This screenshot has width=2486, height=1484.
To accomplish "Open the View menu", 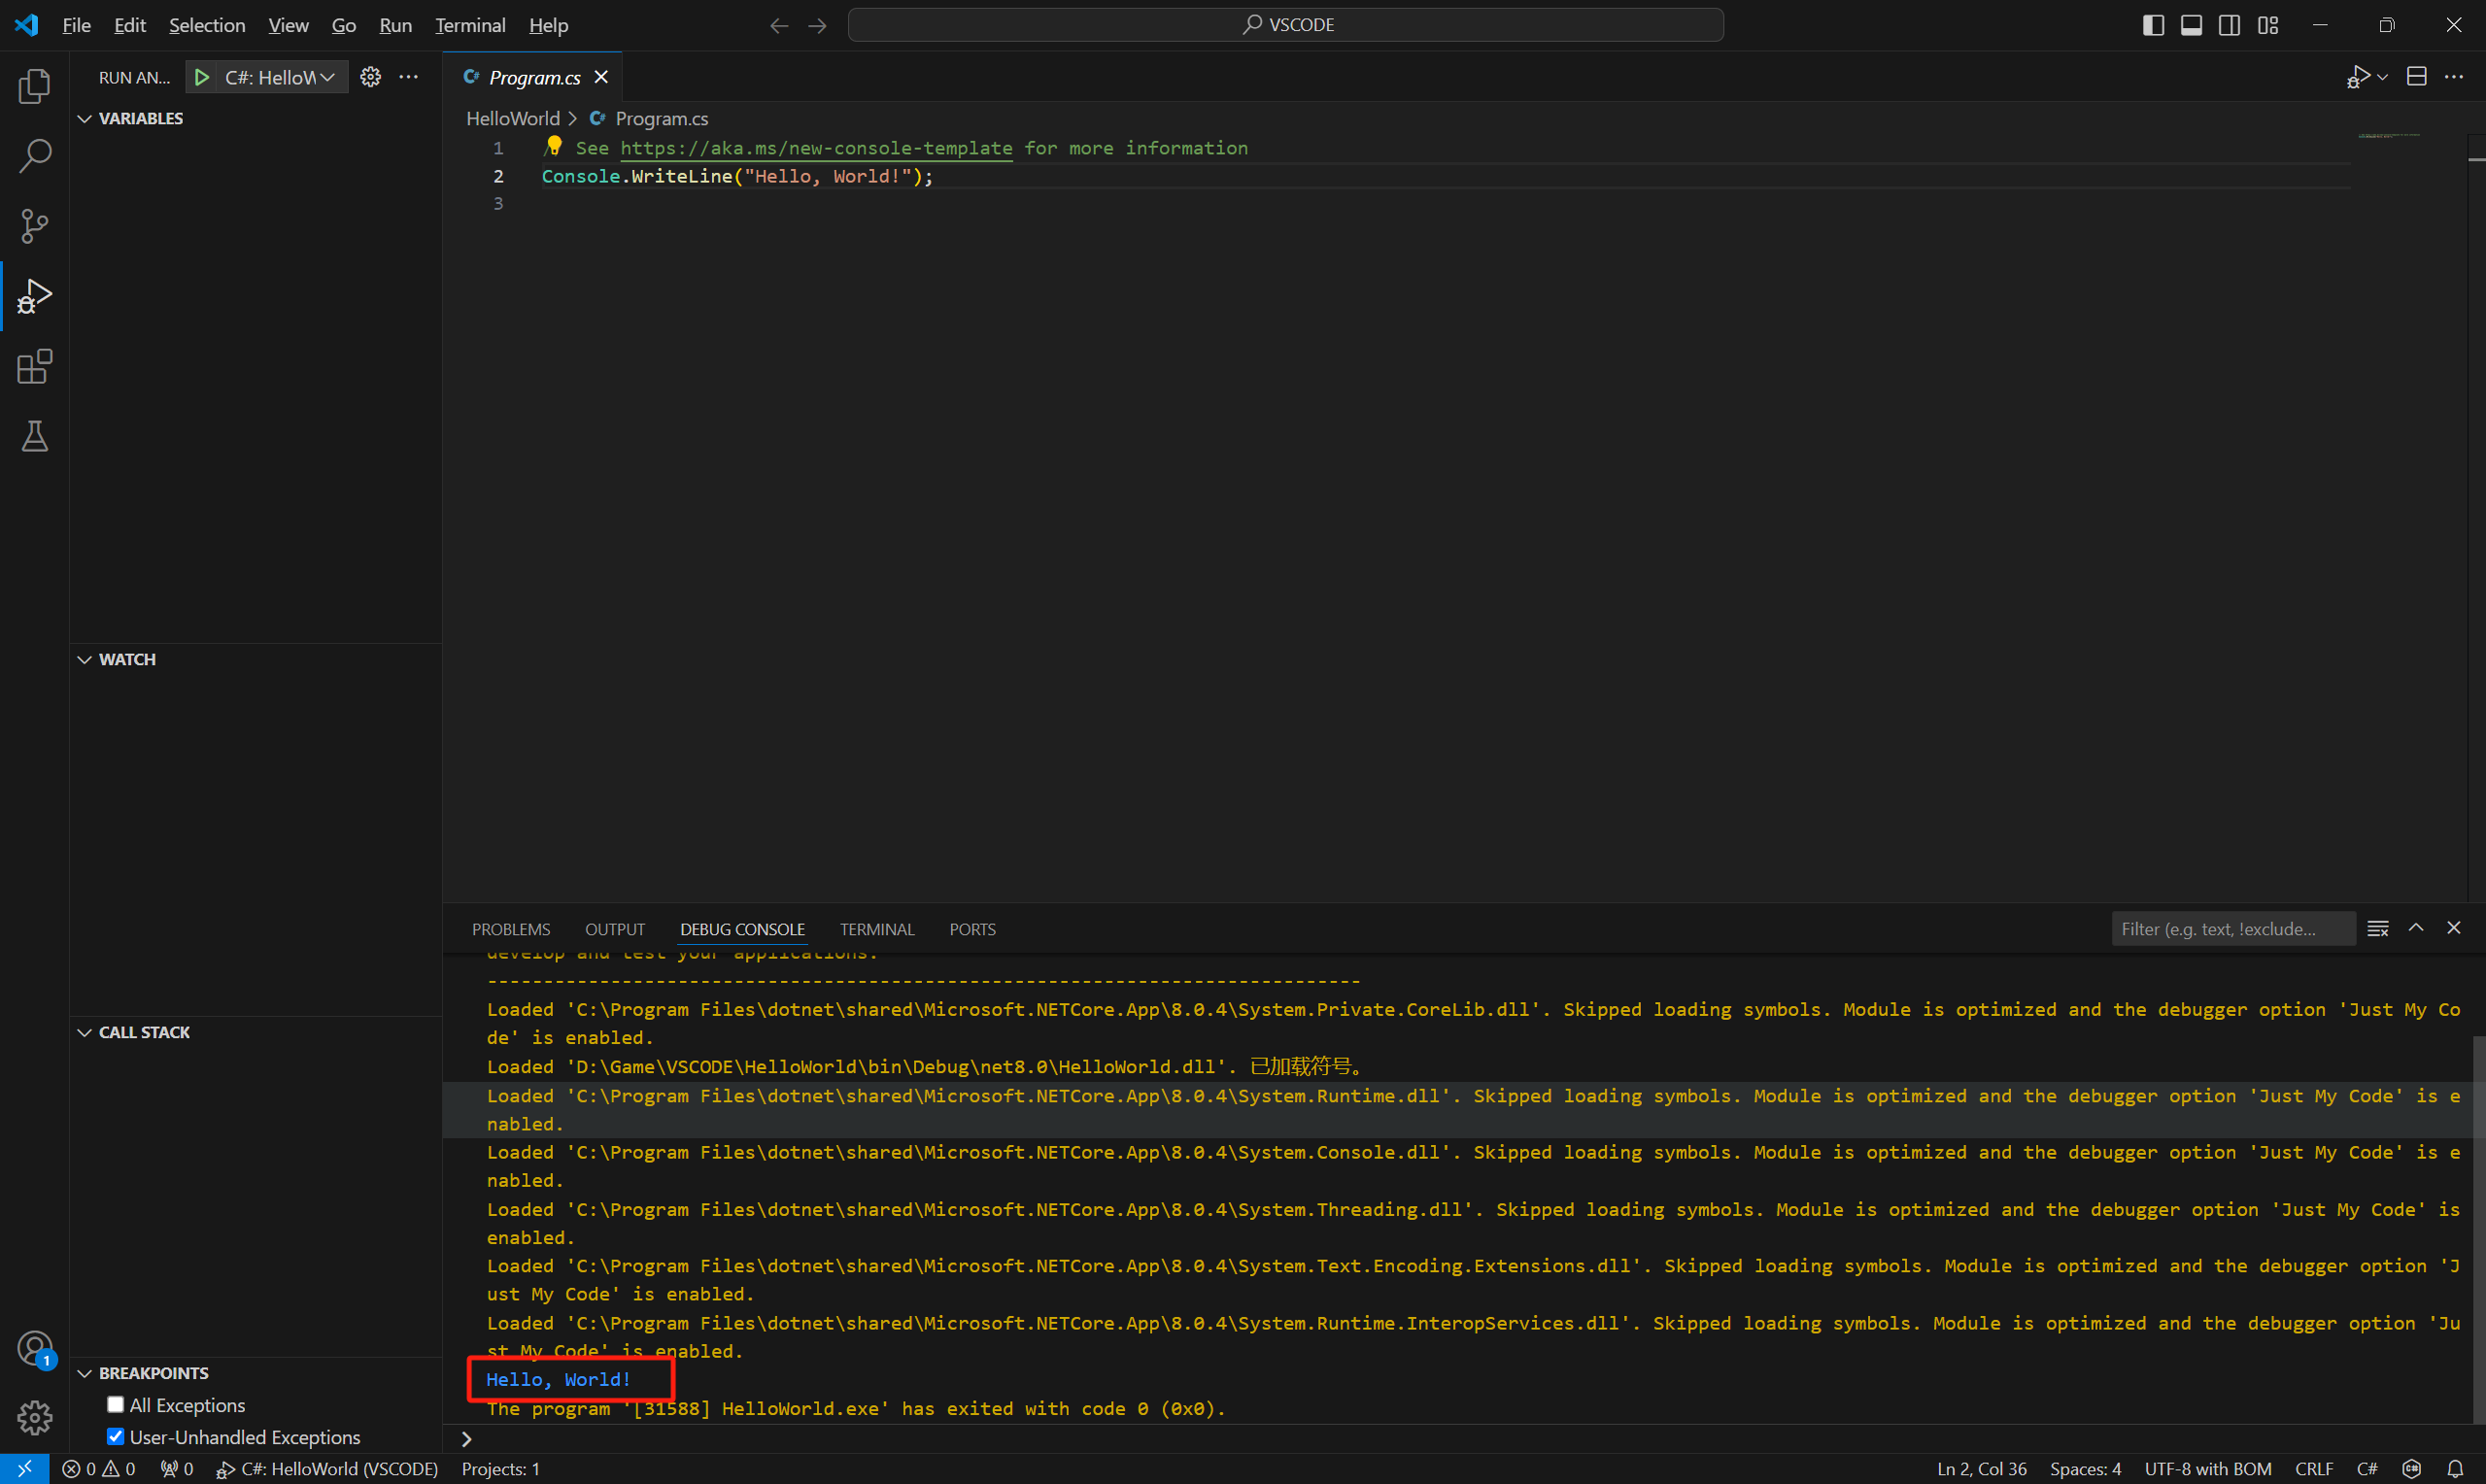I will point(288,25).
